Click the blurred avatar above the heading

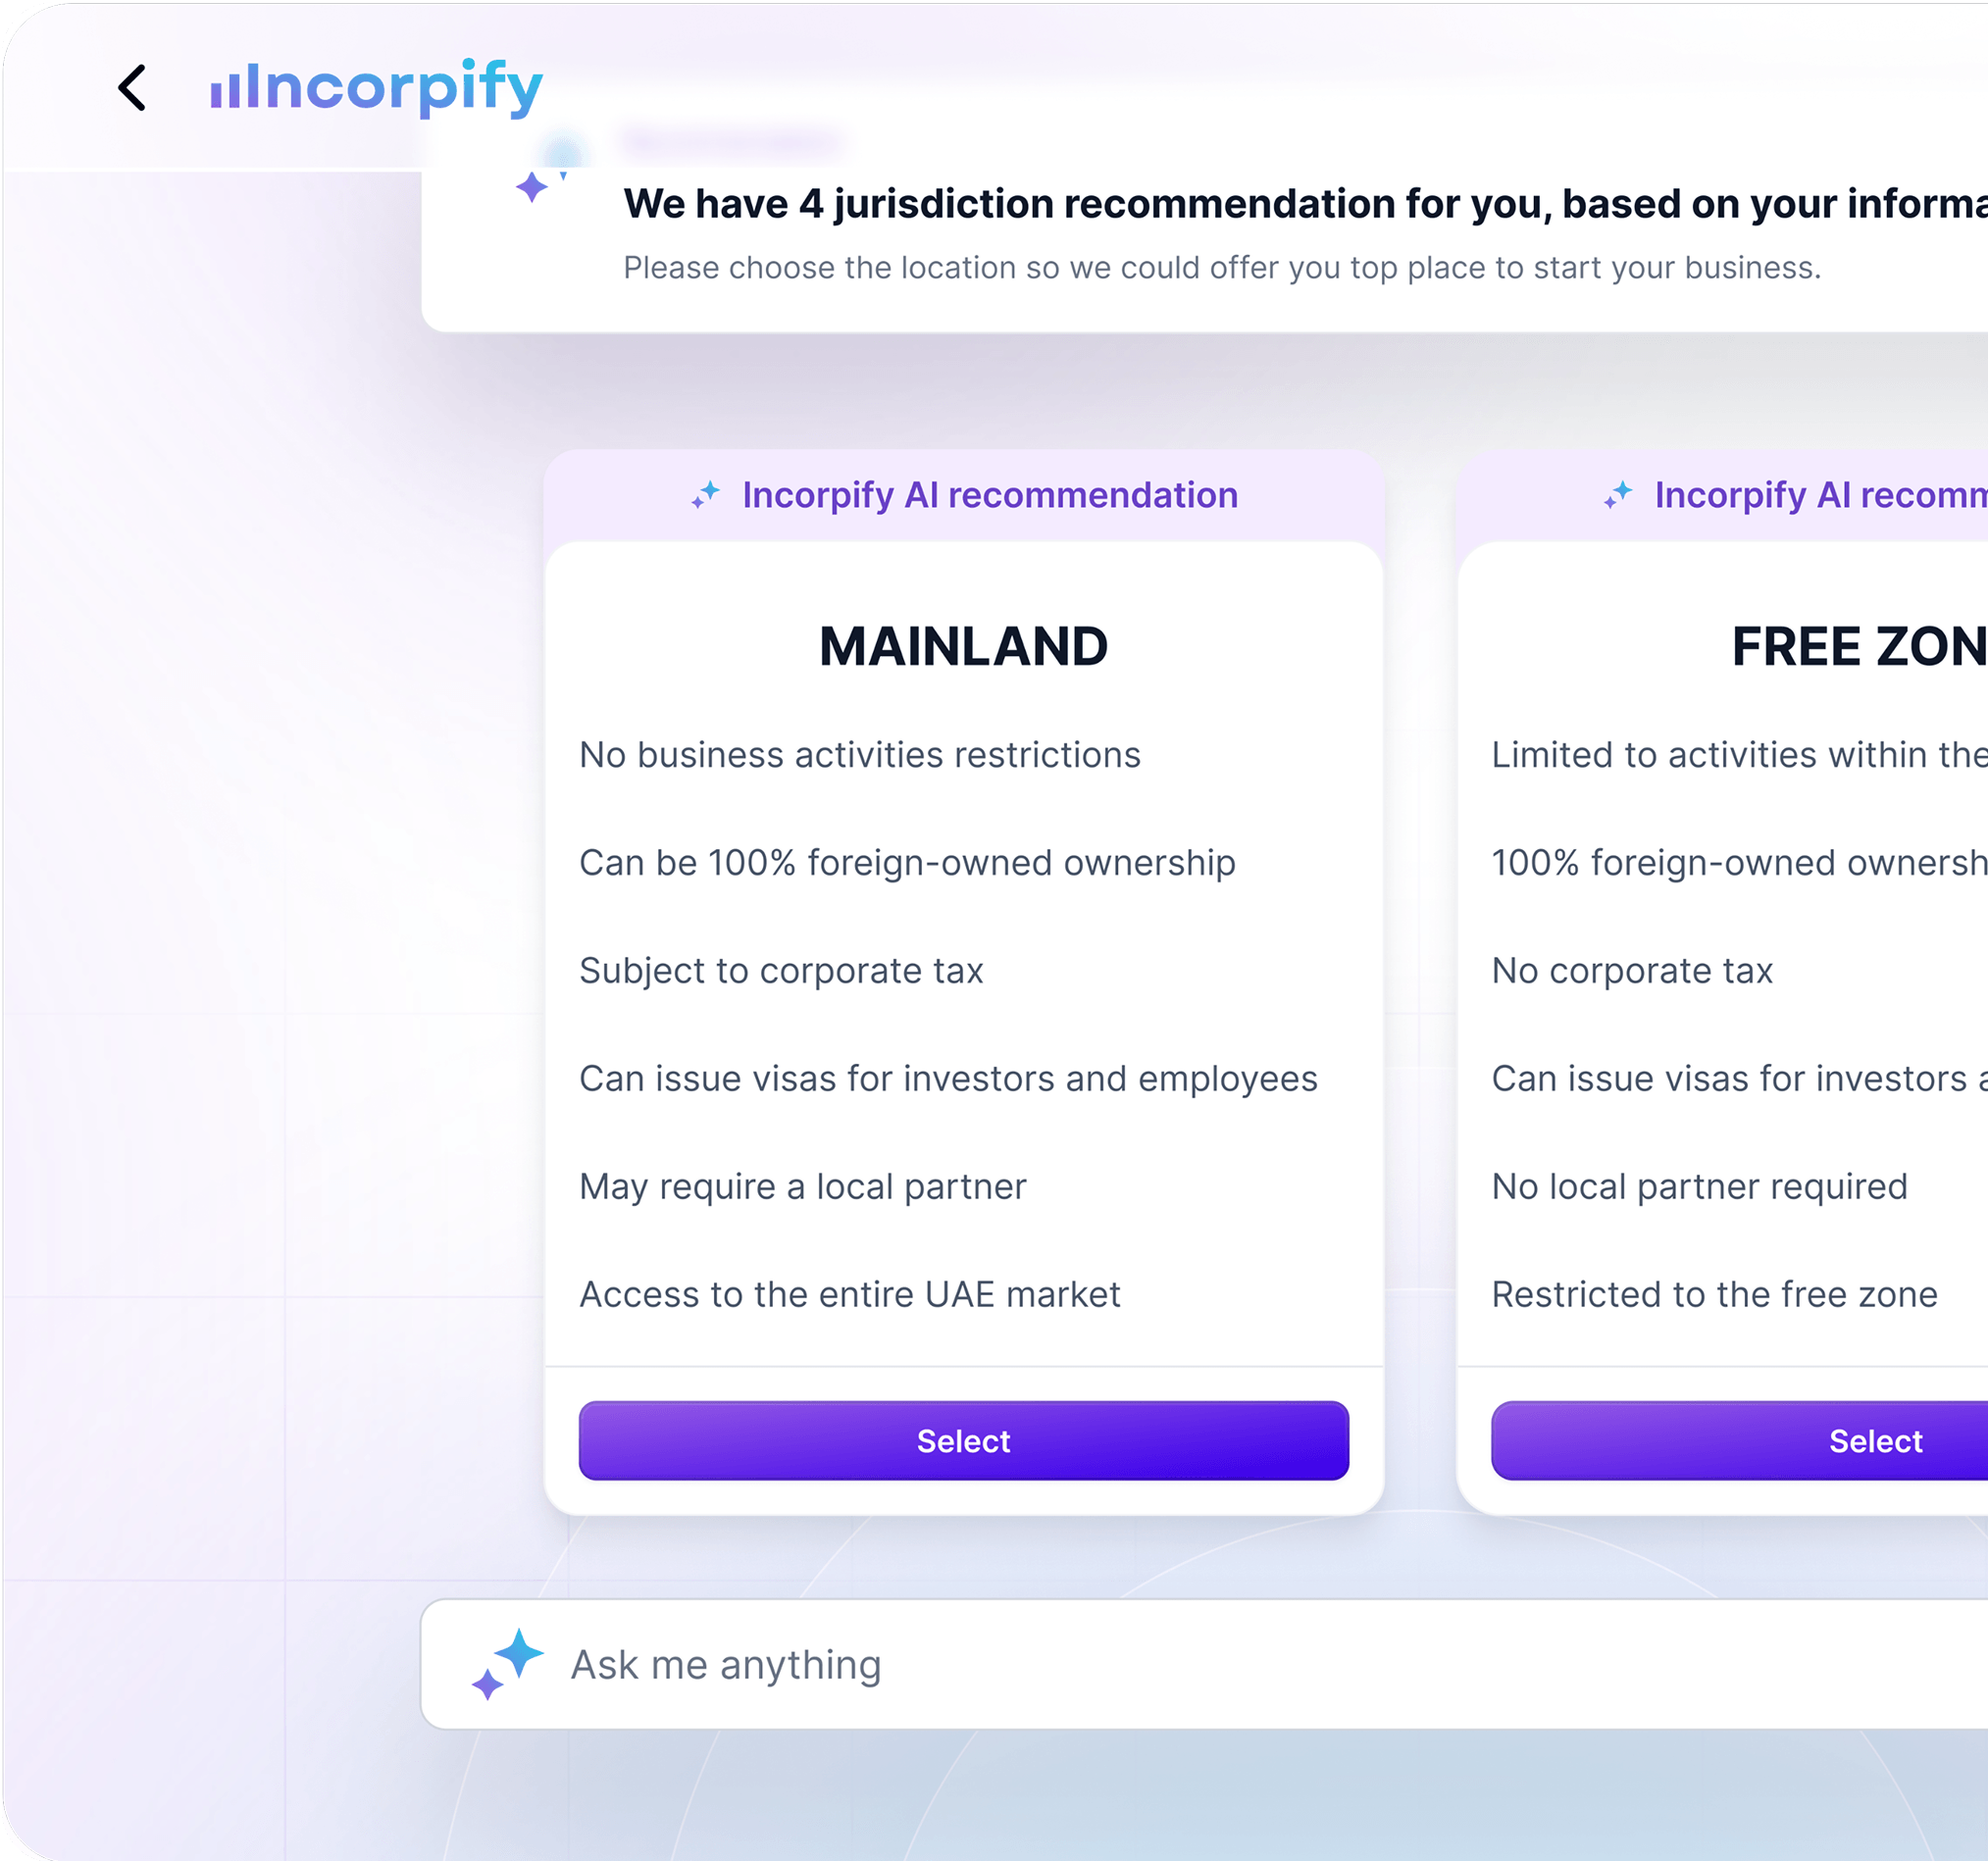coord(563,151)
